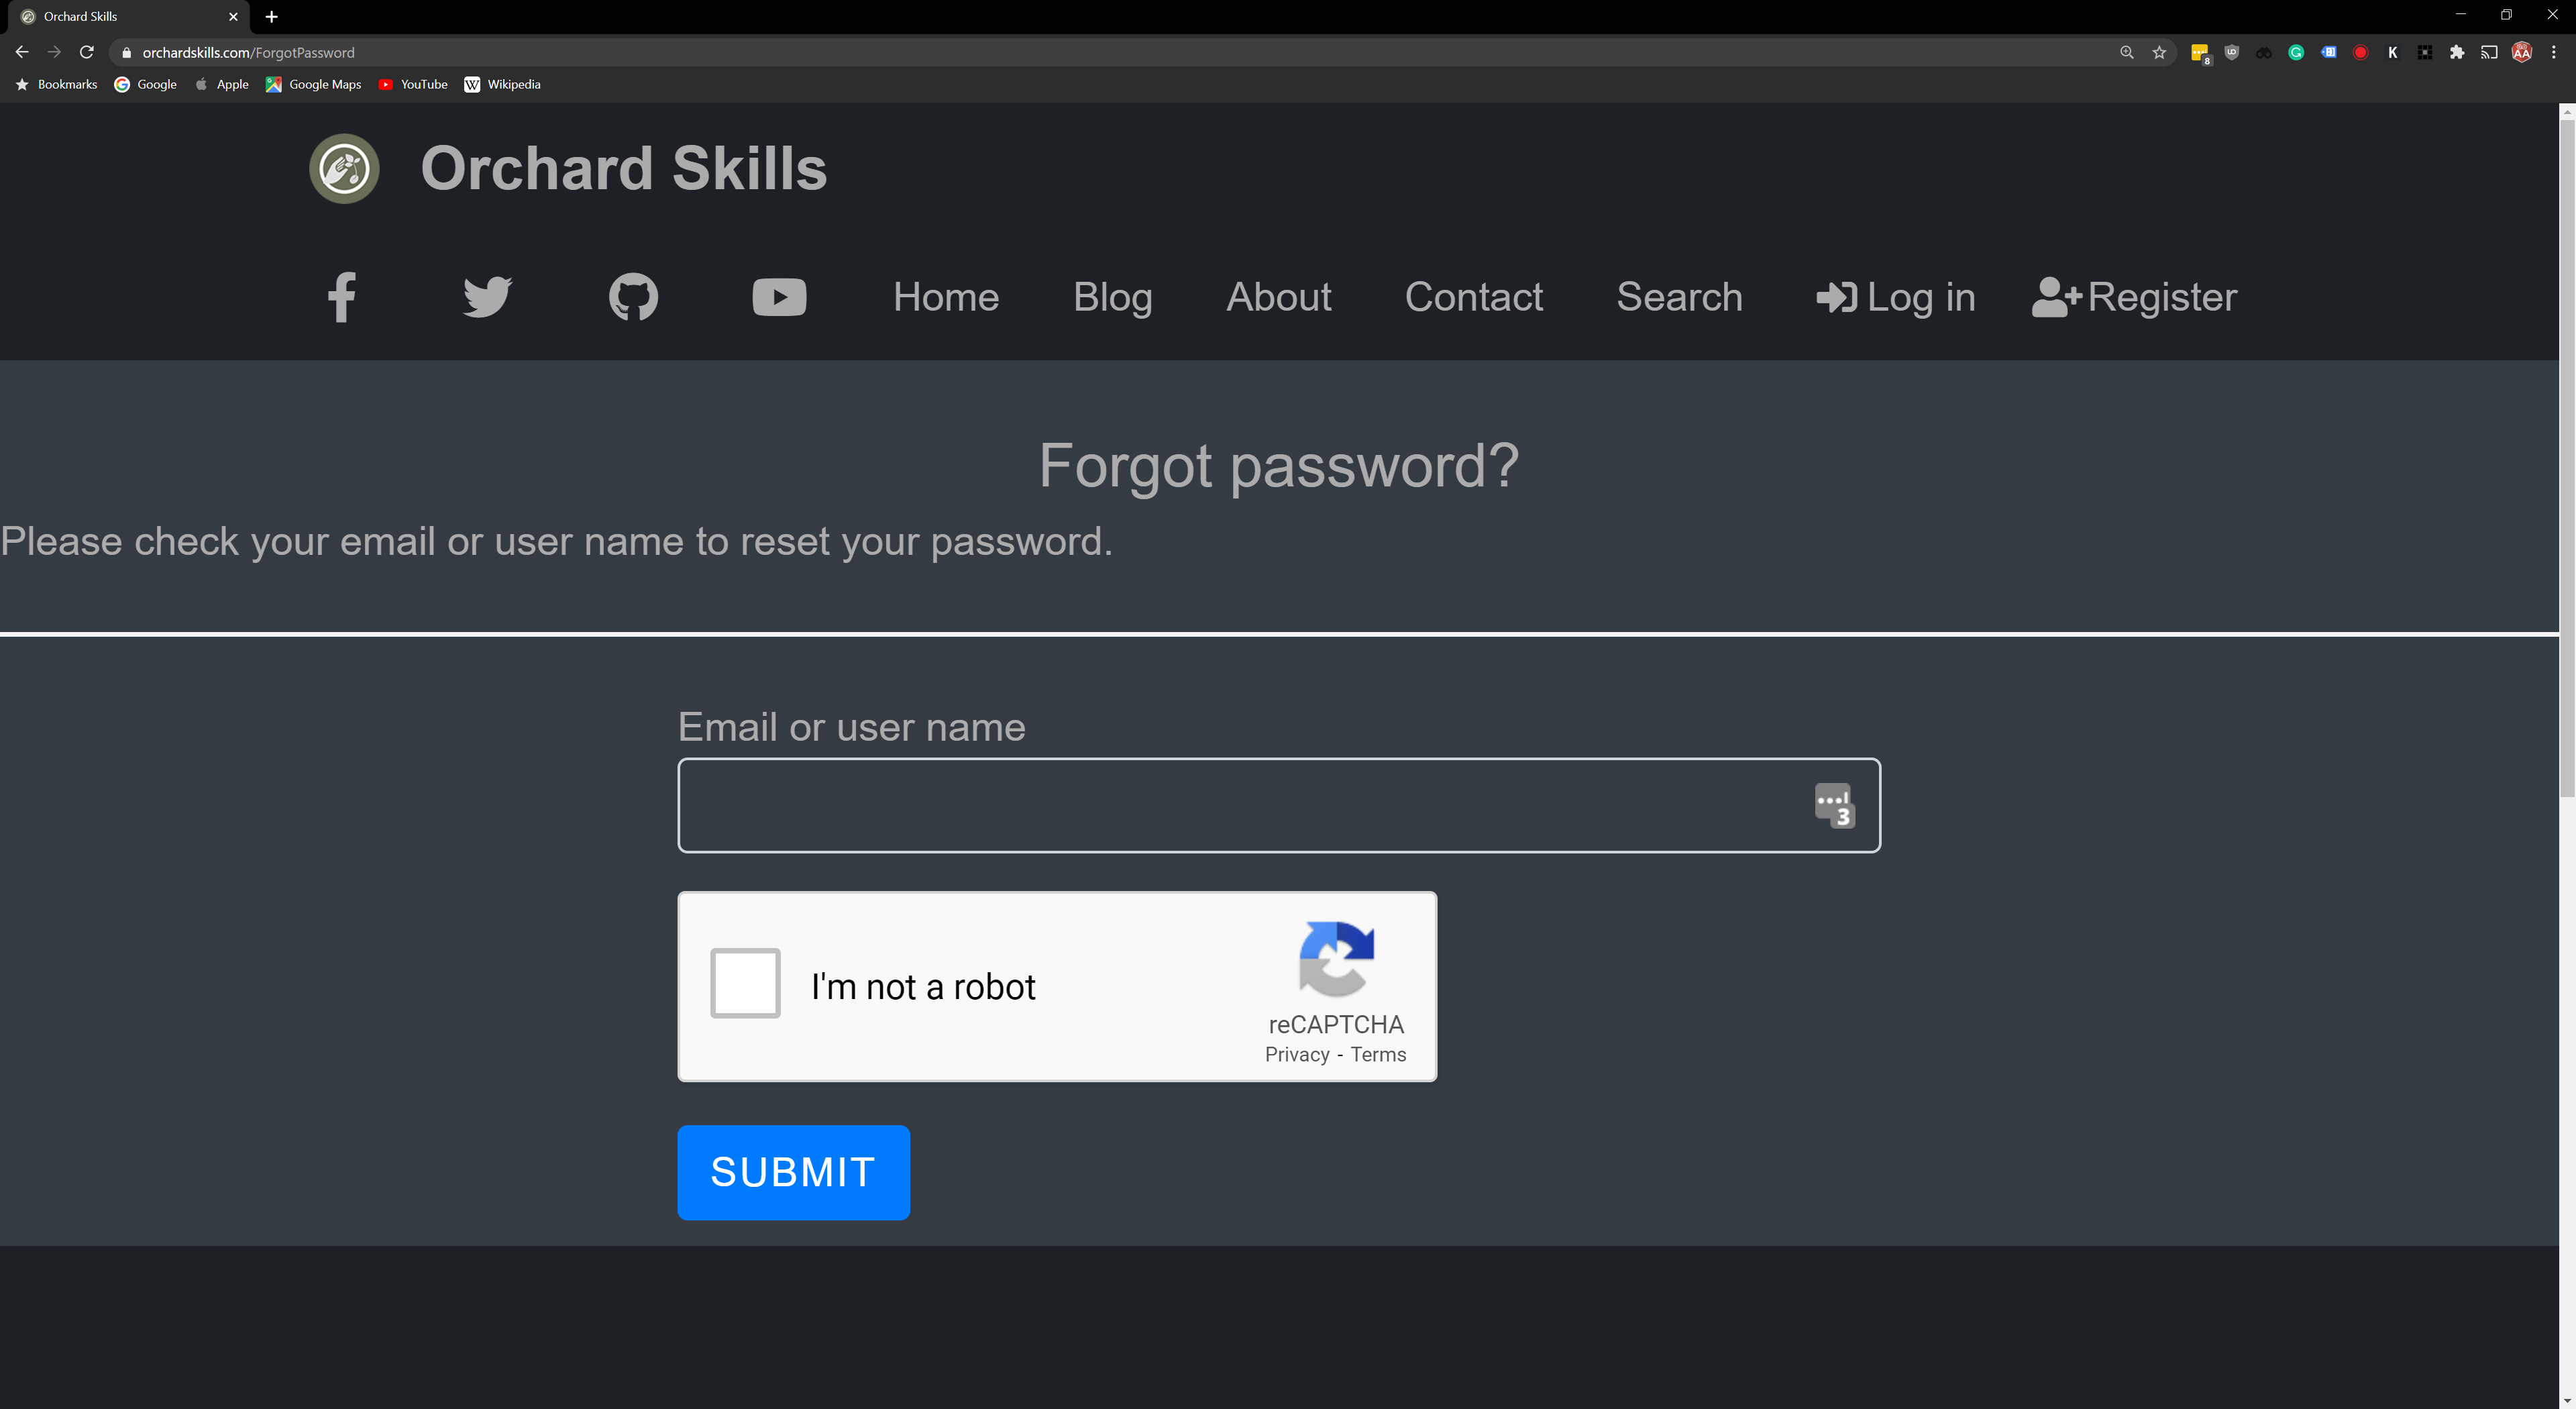The image size is (2576, 1409).
Task: Open the Chrome three-dot menu
Action: pos(2554,52)
